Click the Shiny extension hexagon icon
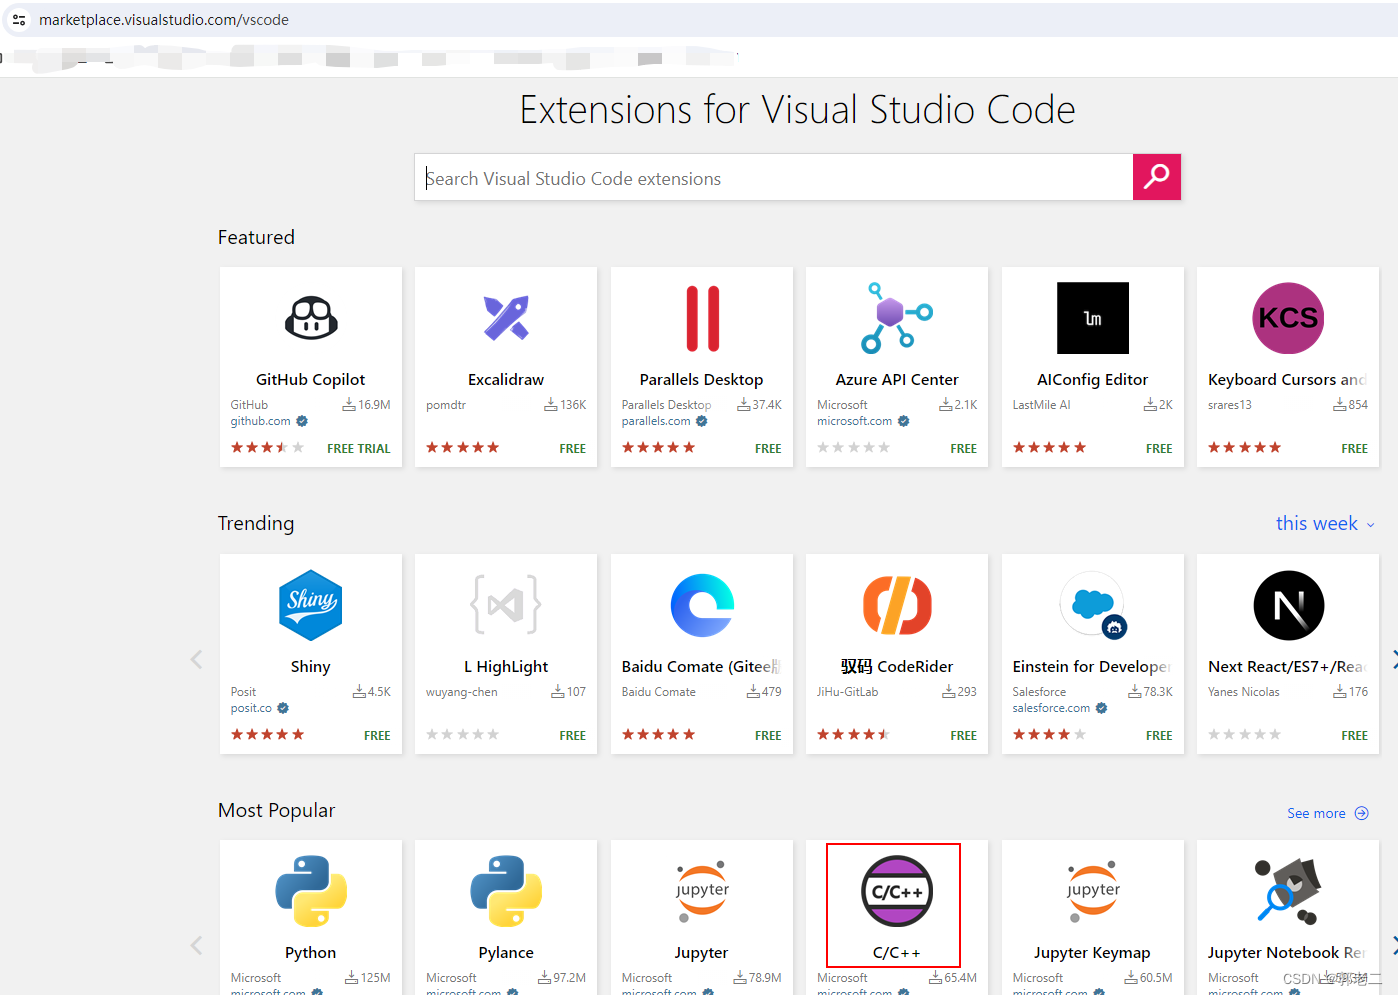 pos(311,605)
